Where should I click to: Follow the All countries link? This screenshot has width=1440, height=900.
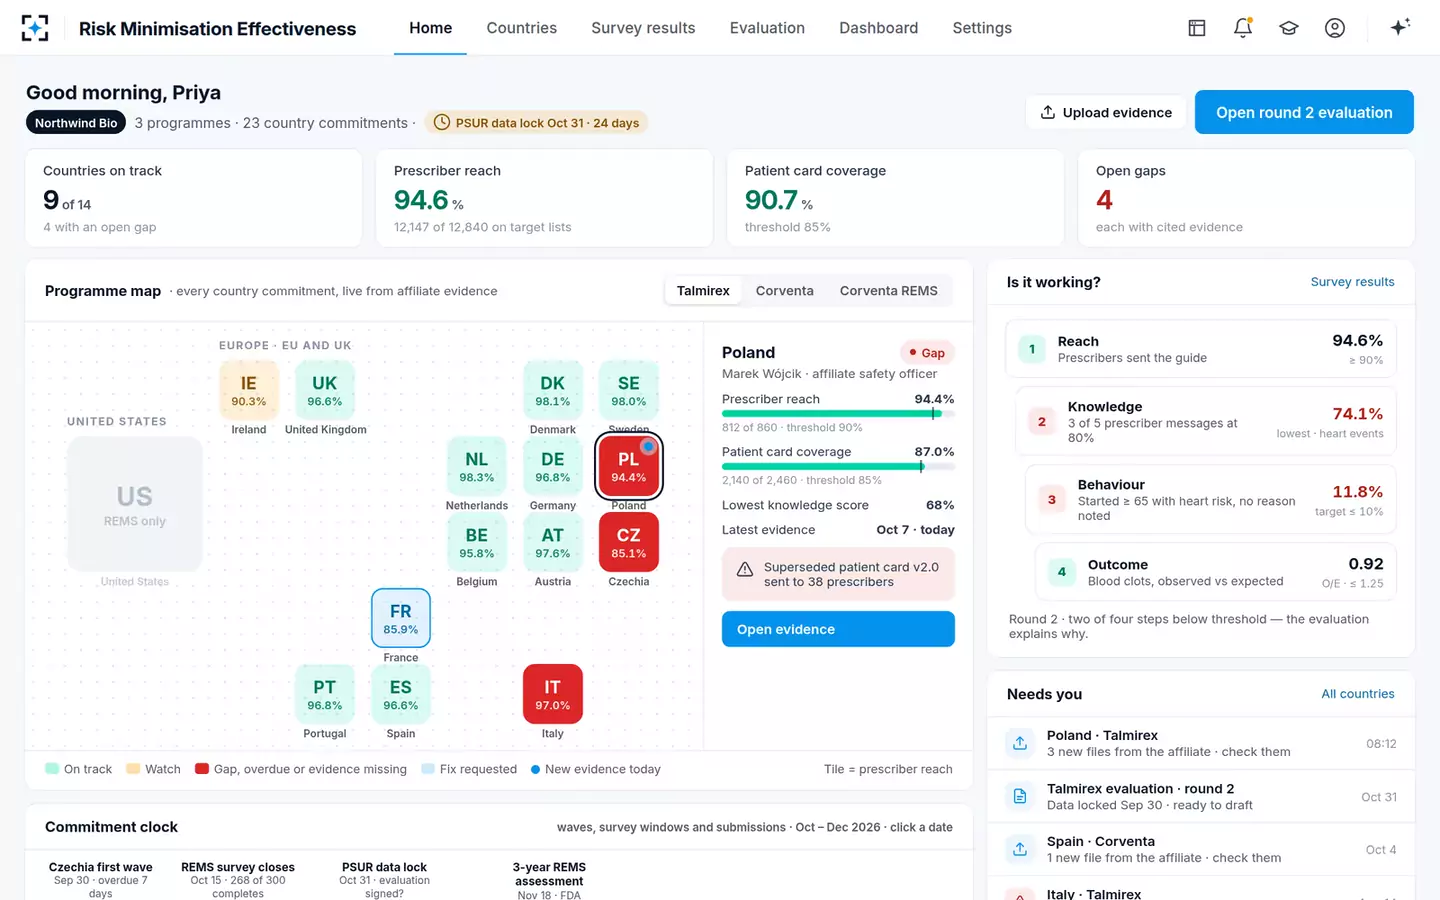[x=1358, y=694]
